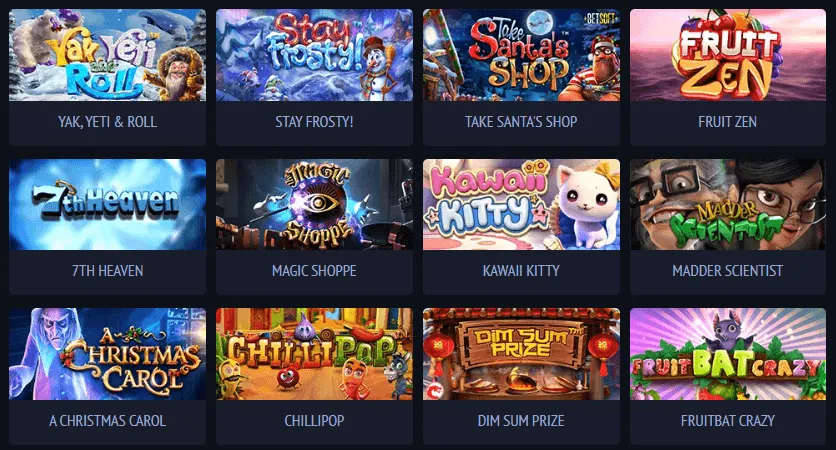Open the 7th Heaven game thumbnail
The image size is (836, 450).
coord(107,204)
